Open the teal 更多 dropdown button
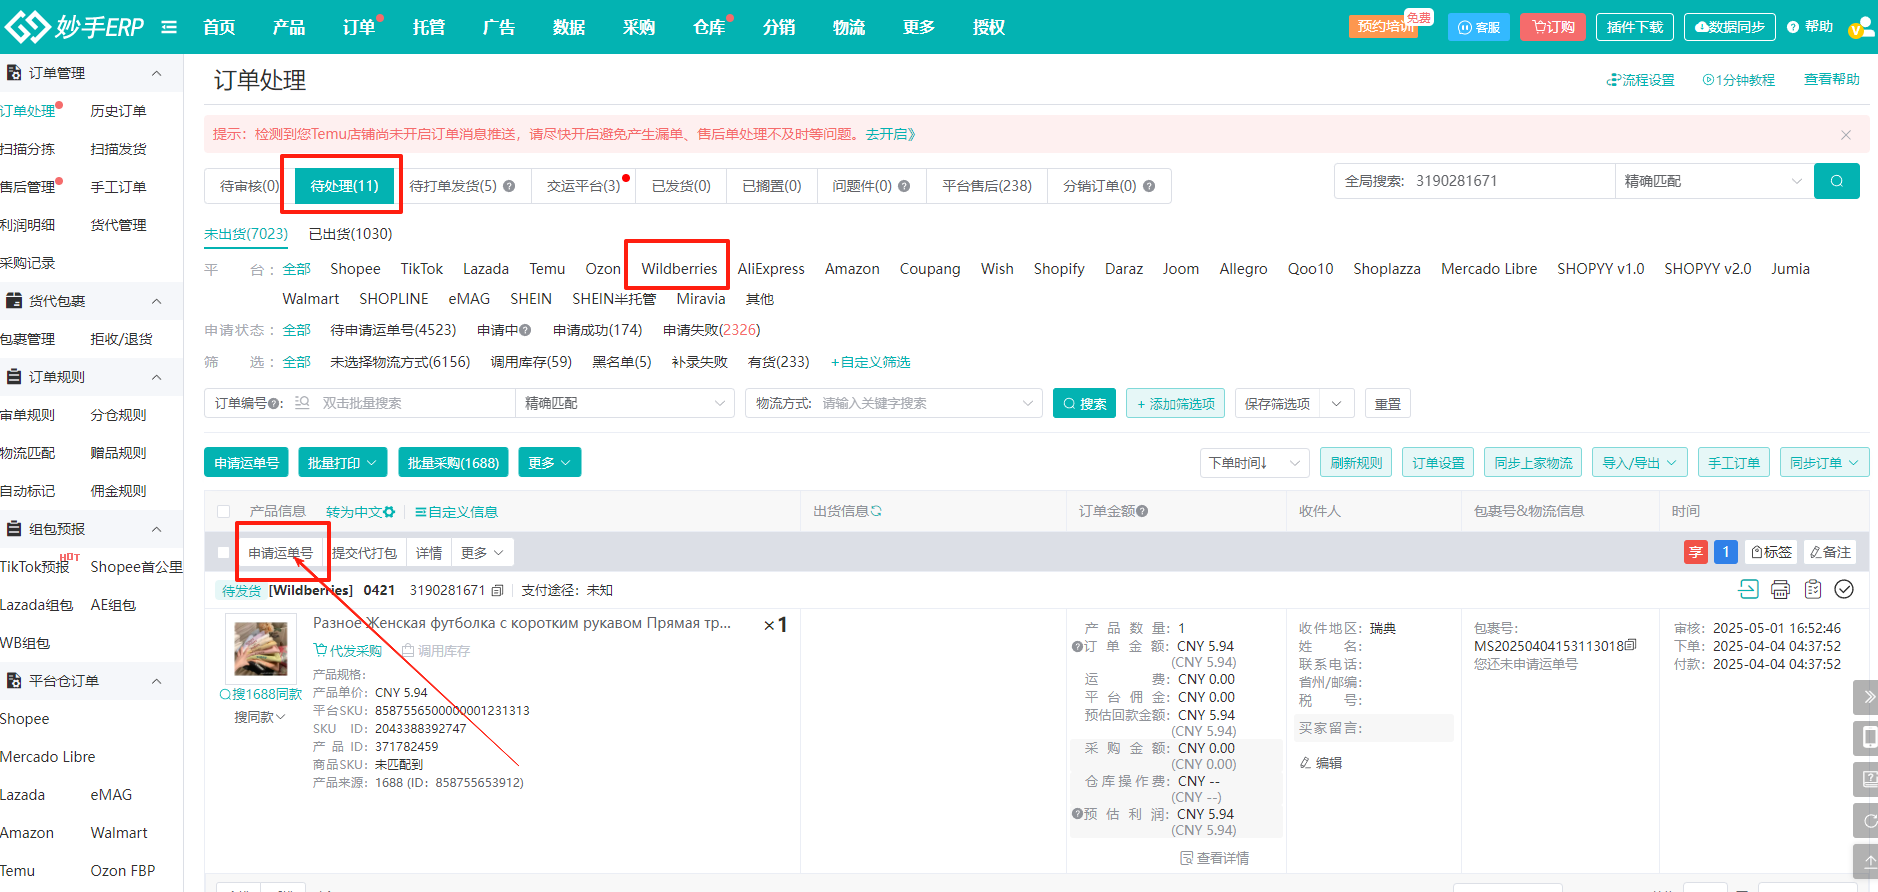Screen dimensions: 1878x892 coord(549,463)
